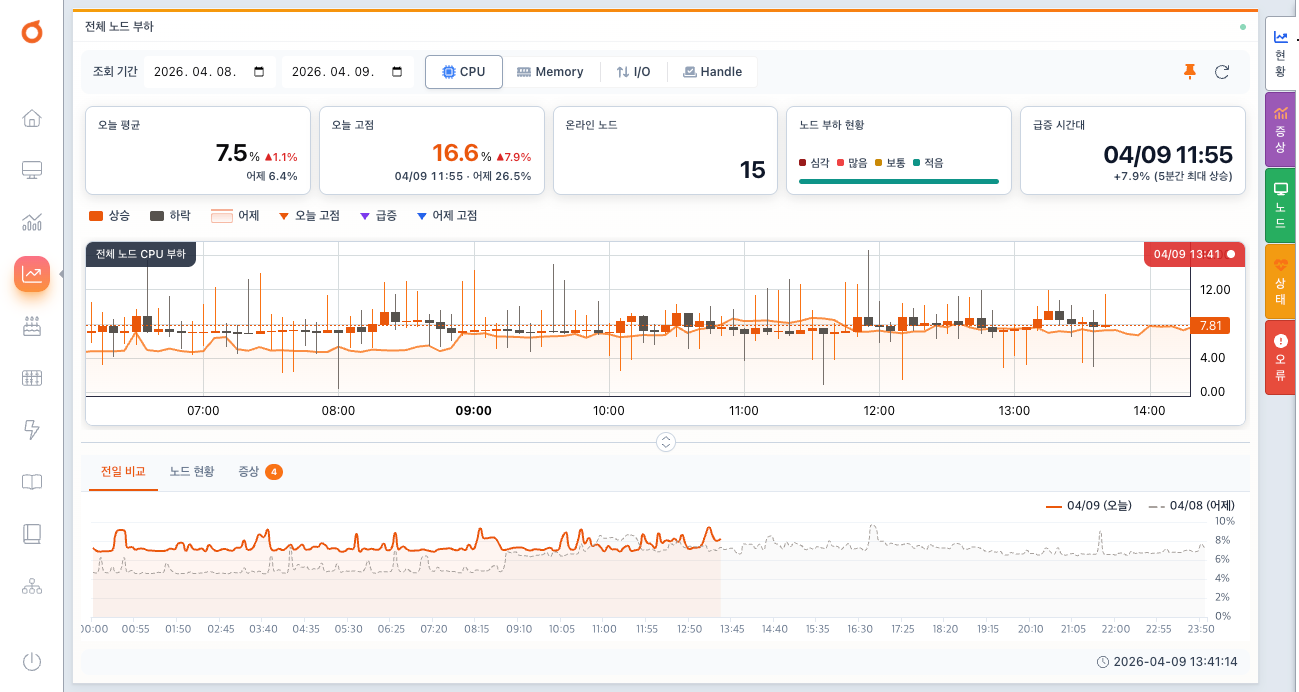Toggle the 04/08 (어제) dashed line legend

(1192, 506)
